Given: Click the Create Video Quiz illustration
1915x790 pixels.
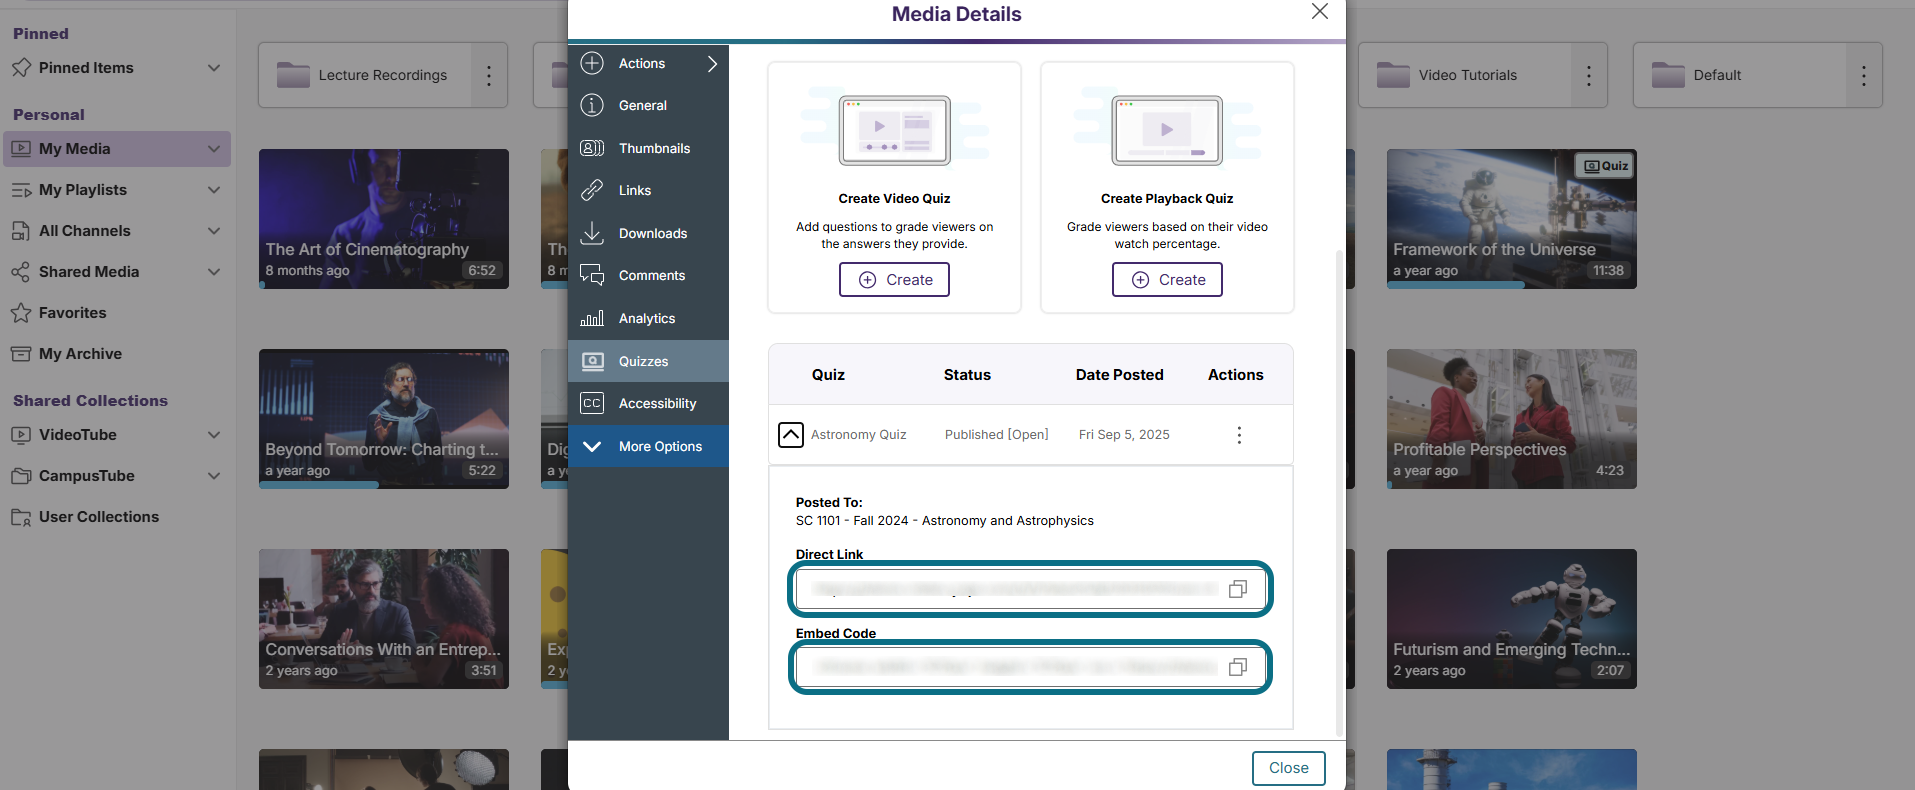Looking at the screenshot, I should tap(894, 130).
